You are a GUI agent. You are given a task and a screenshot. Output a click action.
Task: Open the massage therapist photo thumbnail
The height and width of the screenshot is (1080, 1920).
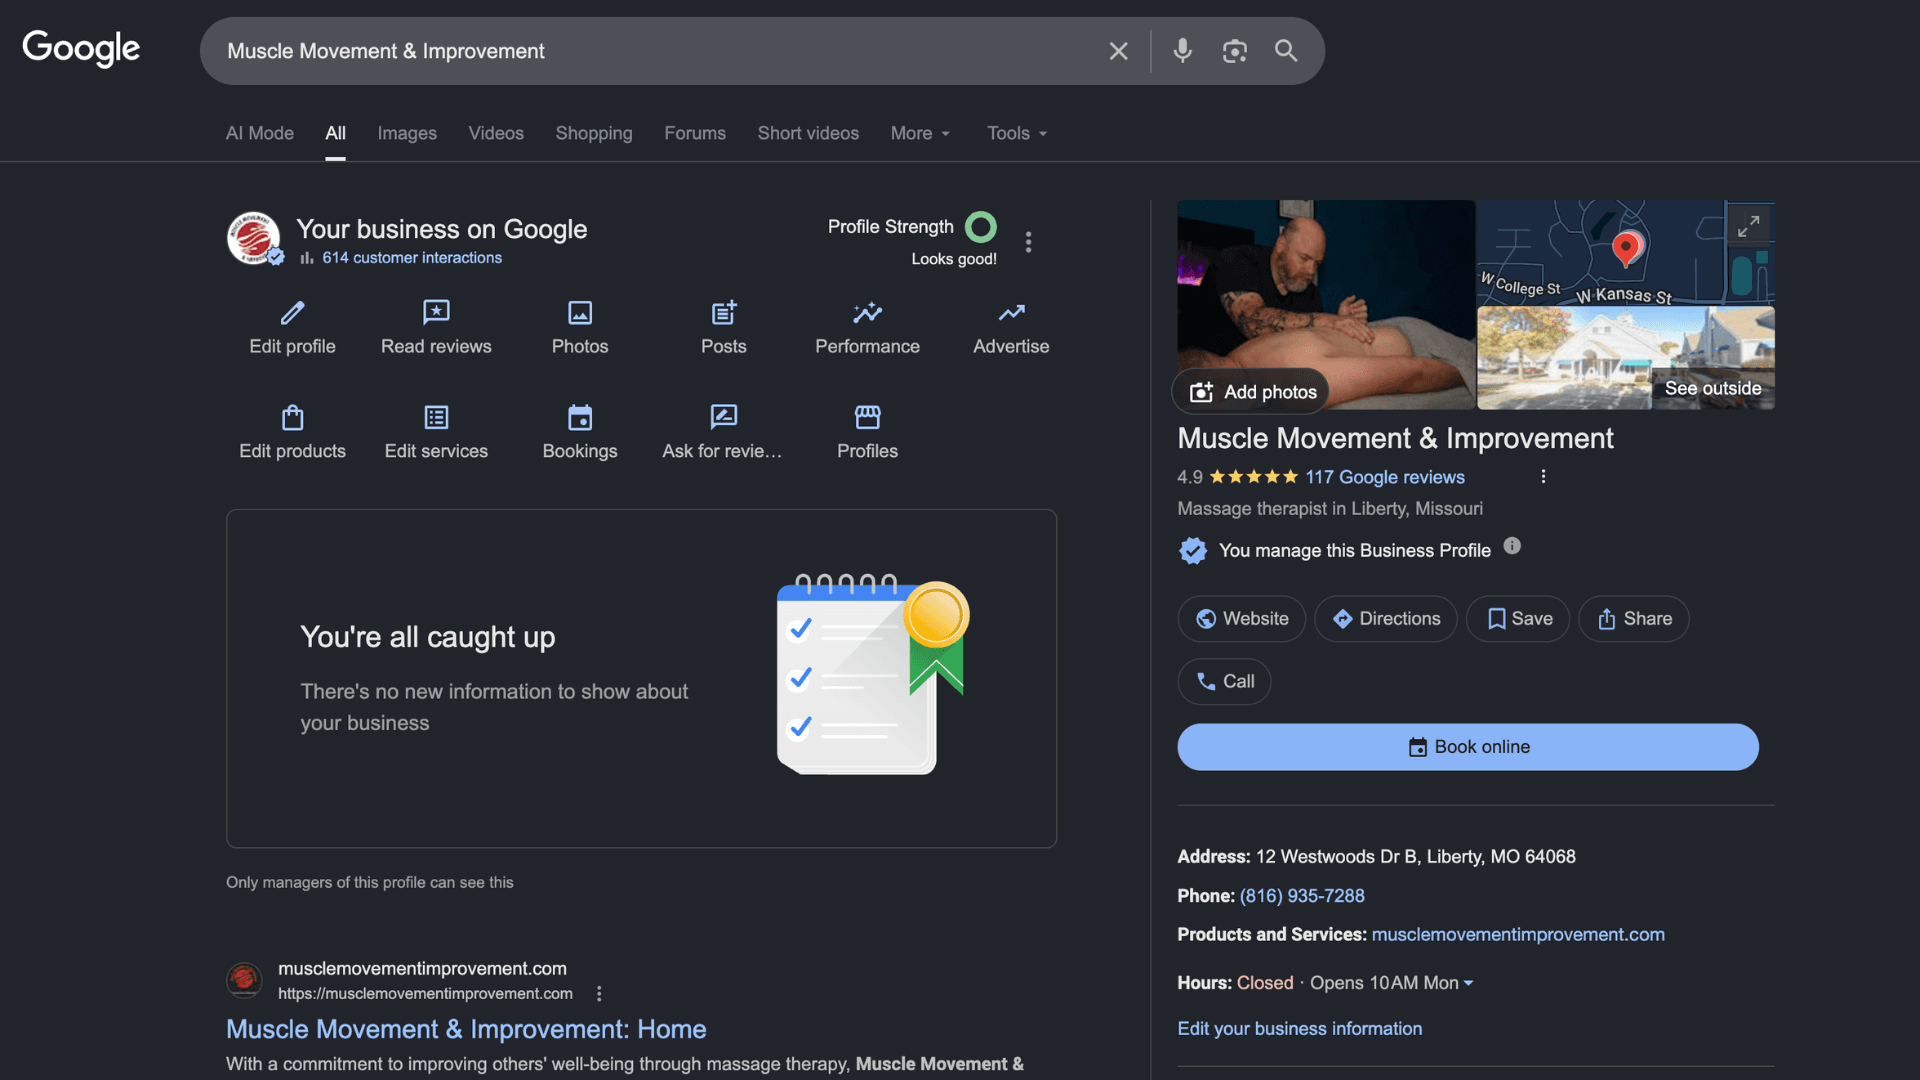[1326, 304]
